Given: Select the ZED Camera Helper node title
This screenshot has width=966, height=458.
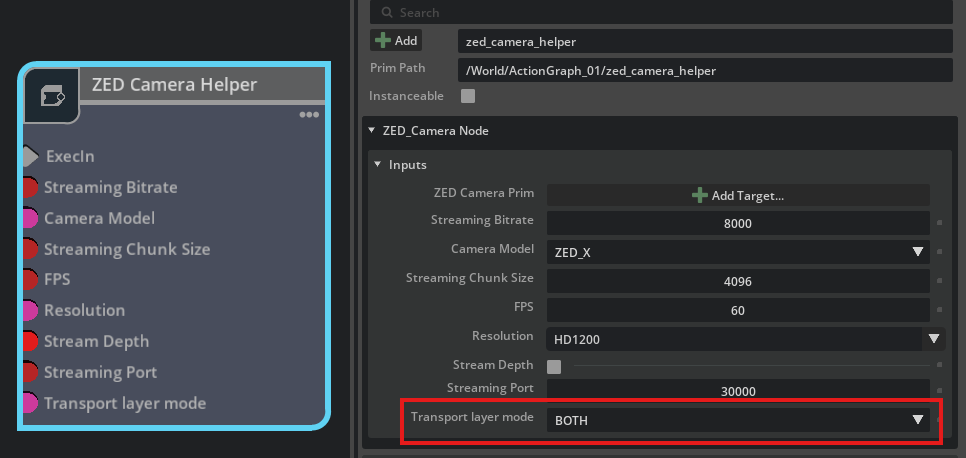Looking at the screenshot, I should [174, 84].
